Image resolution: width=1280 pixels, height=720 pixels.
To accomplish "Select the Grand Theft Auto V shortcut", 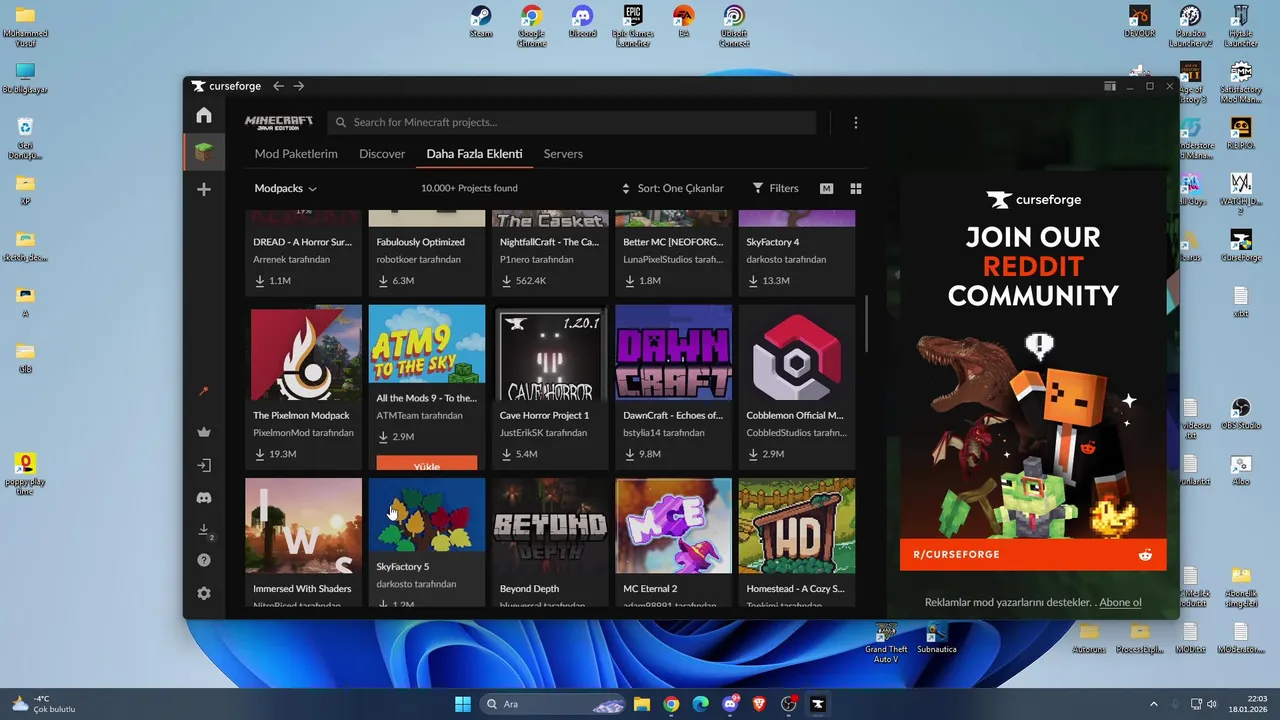I will tap(886, 642).
